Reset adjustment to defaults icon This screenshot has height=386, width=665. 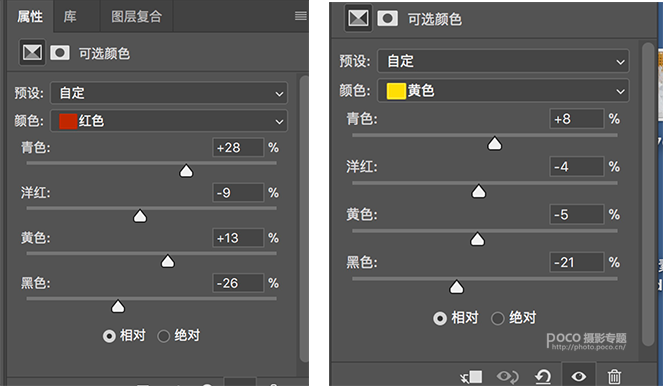543,377
